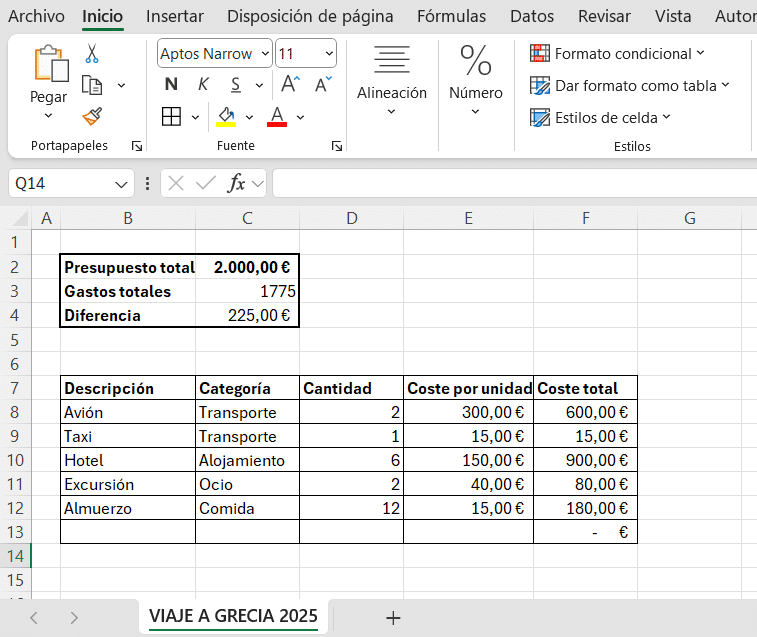Click the select-all corner triangle
Image resolution: width=757 pixels, height=637 pixels.
pos(19,218)
